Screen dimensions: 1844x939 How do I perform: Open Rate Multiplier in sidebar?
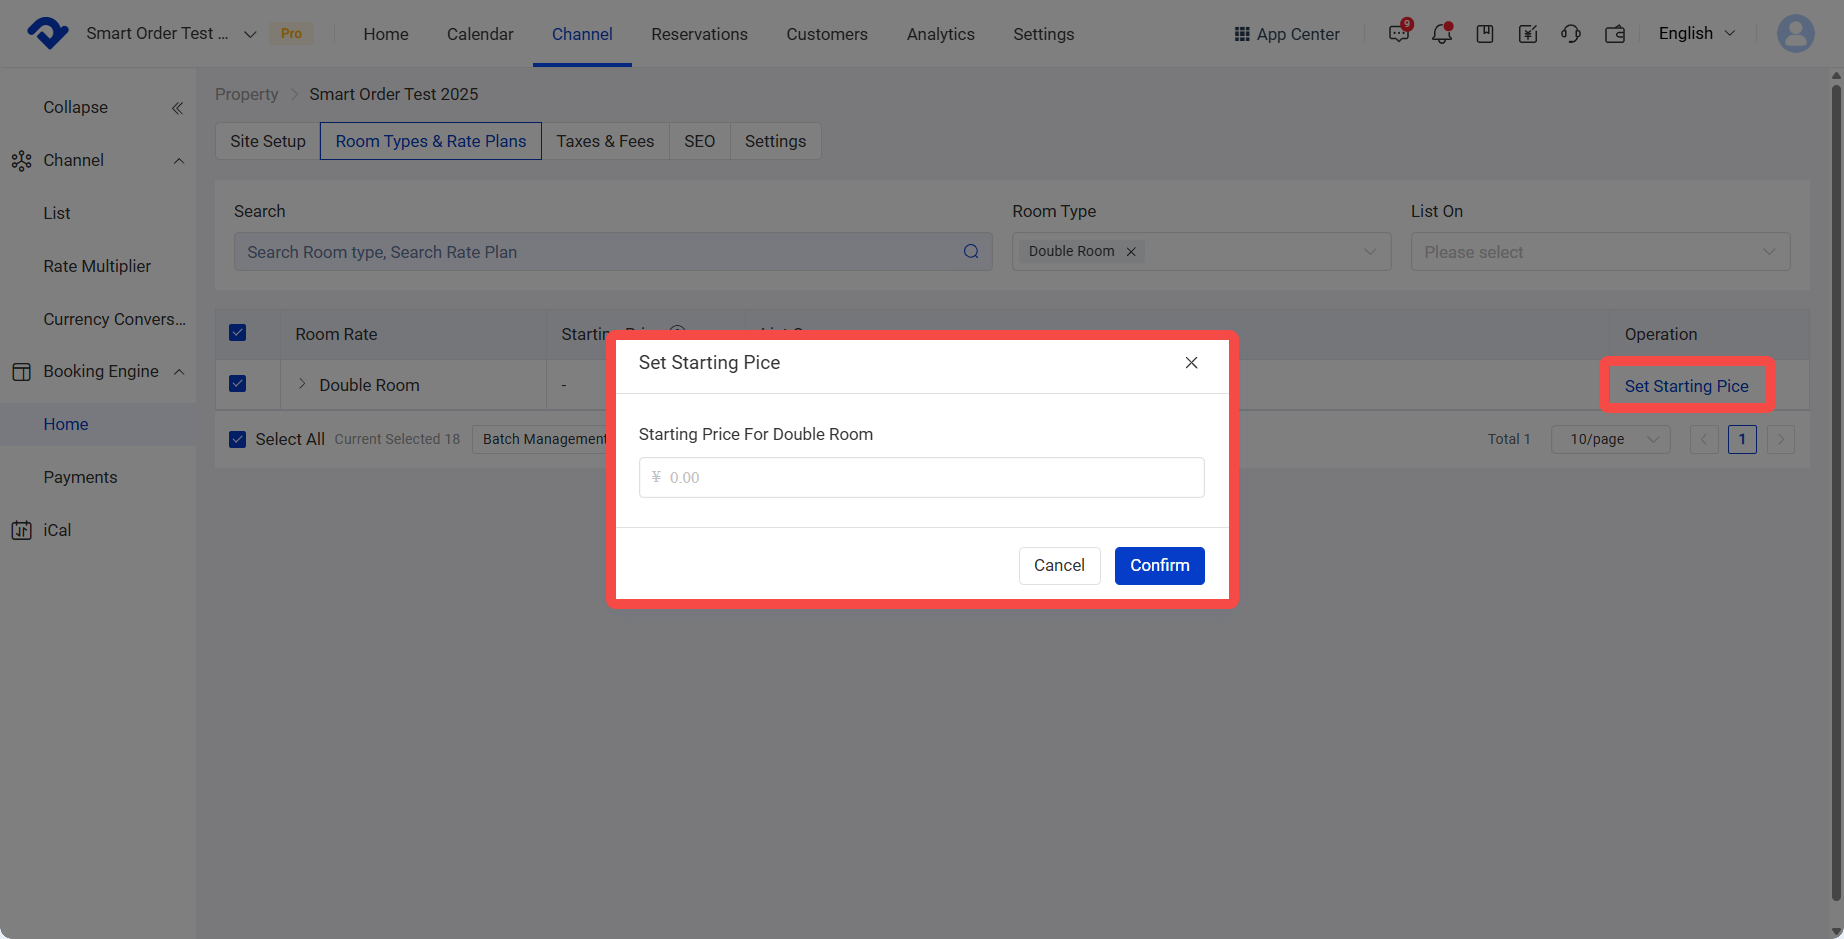[97, 266]
